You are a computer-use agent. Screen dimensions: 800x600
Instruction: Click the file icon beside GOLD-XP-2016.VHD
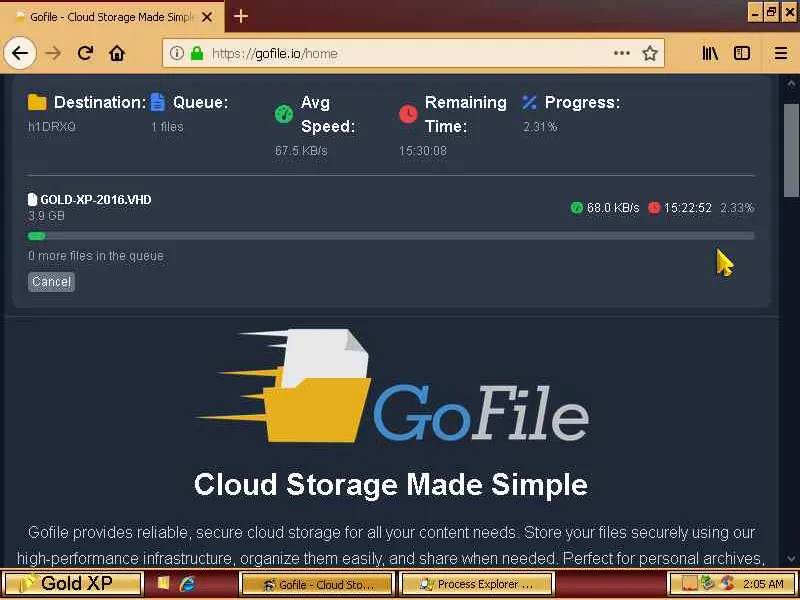click(33, 199)
